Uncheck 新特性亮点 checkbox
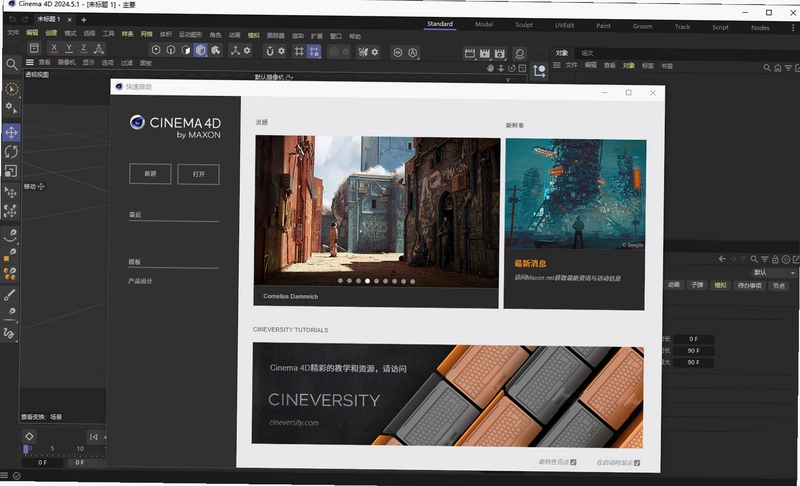The width and height of the screenshot is (800, 486). coord(573,462)
